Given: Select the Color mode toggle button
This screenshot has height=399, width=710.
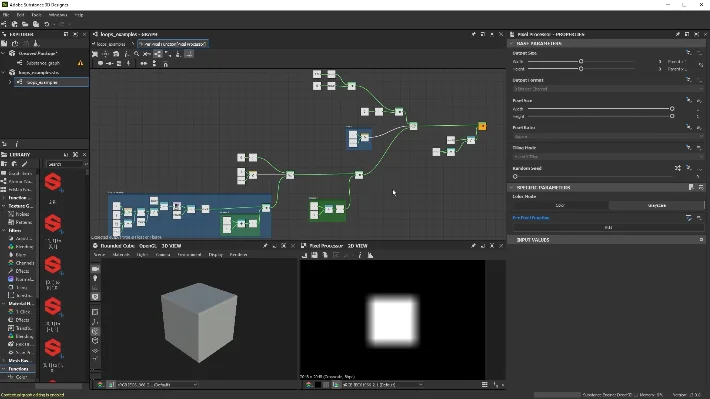Looking at the screenshot, I should click(x=560, y=206).
